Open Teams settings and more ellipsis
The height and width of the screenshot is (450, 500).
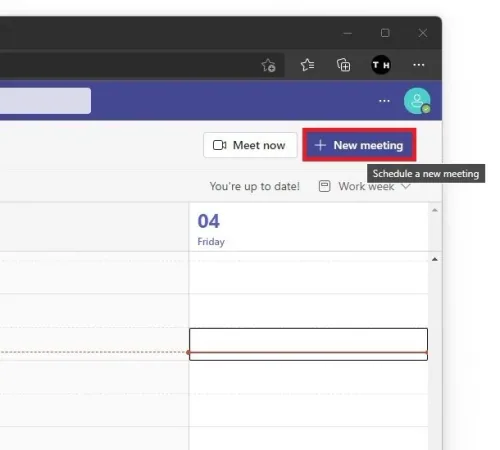pyautogui.click(x=384, y=101)
